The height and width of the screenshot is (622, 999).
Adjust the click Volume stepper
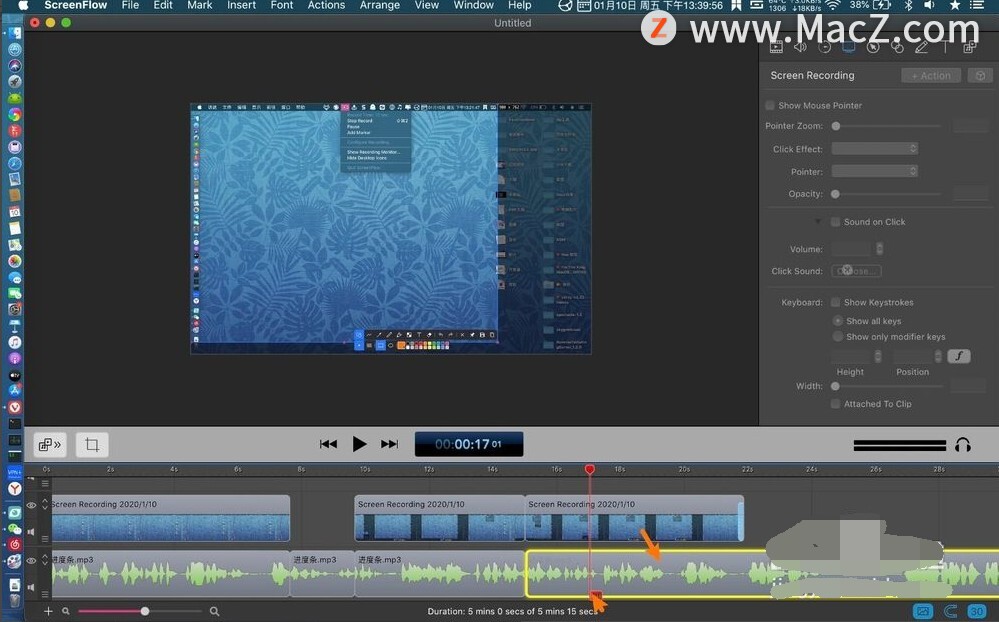click(x=879, y=249)
